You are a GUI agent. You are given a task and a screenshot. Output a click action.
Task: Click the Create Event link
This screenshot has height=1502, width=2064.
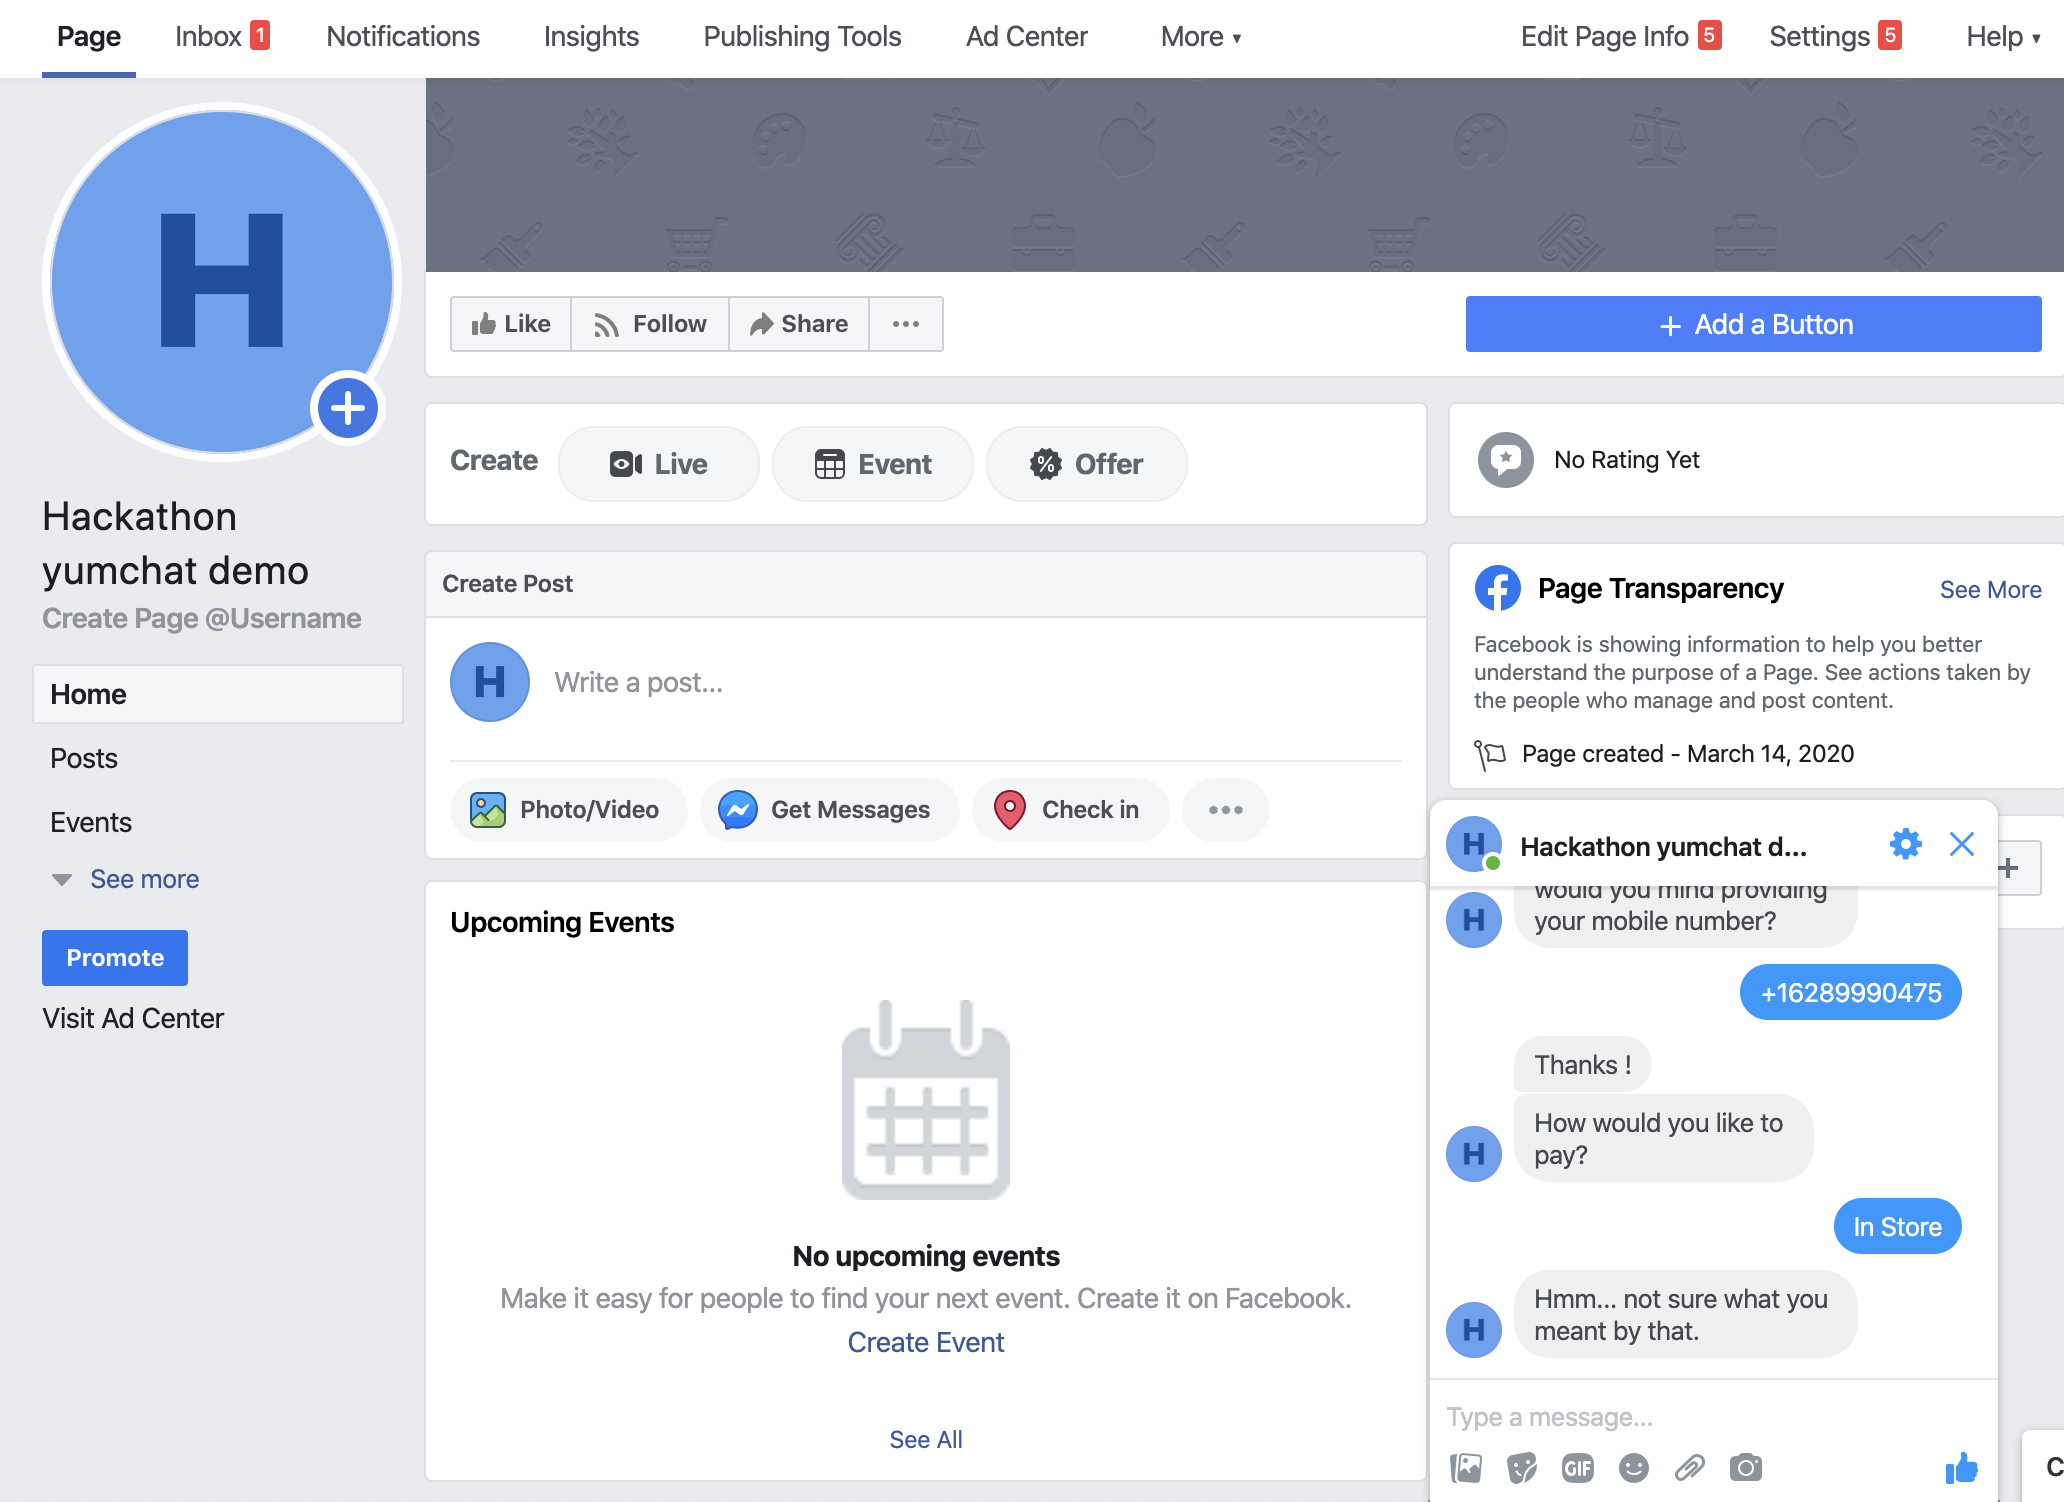coord(925,1342)
